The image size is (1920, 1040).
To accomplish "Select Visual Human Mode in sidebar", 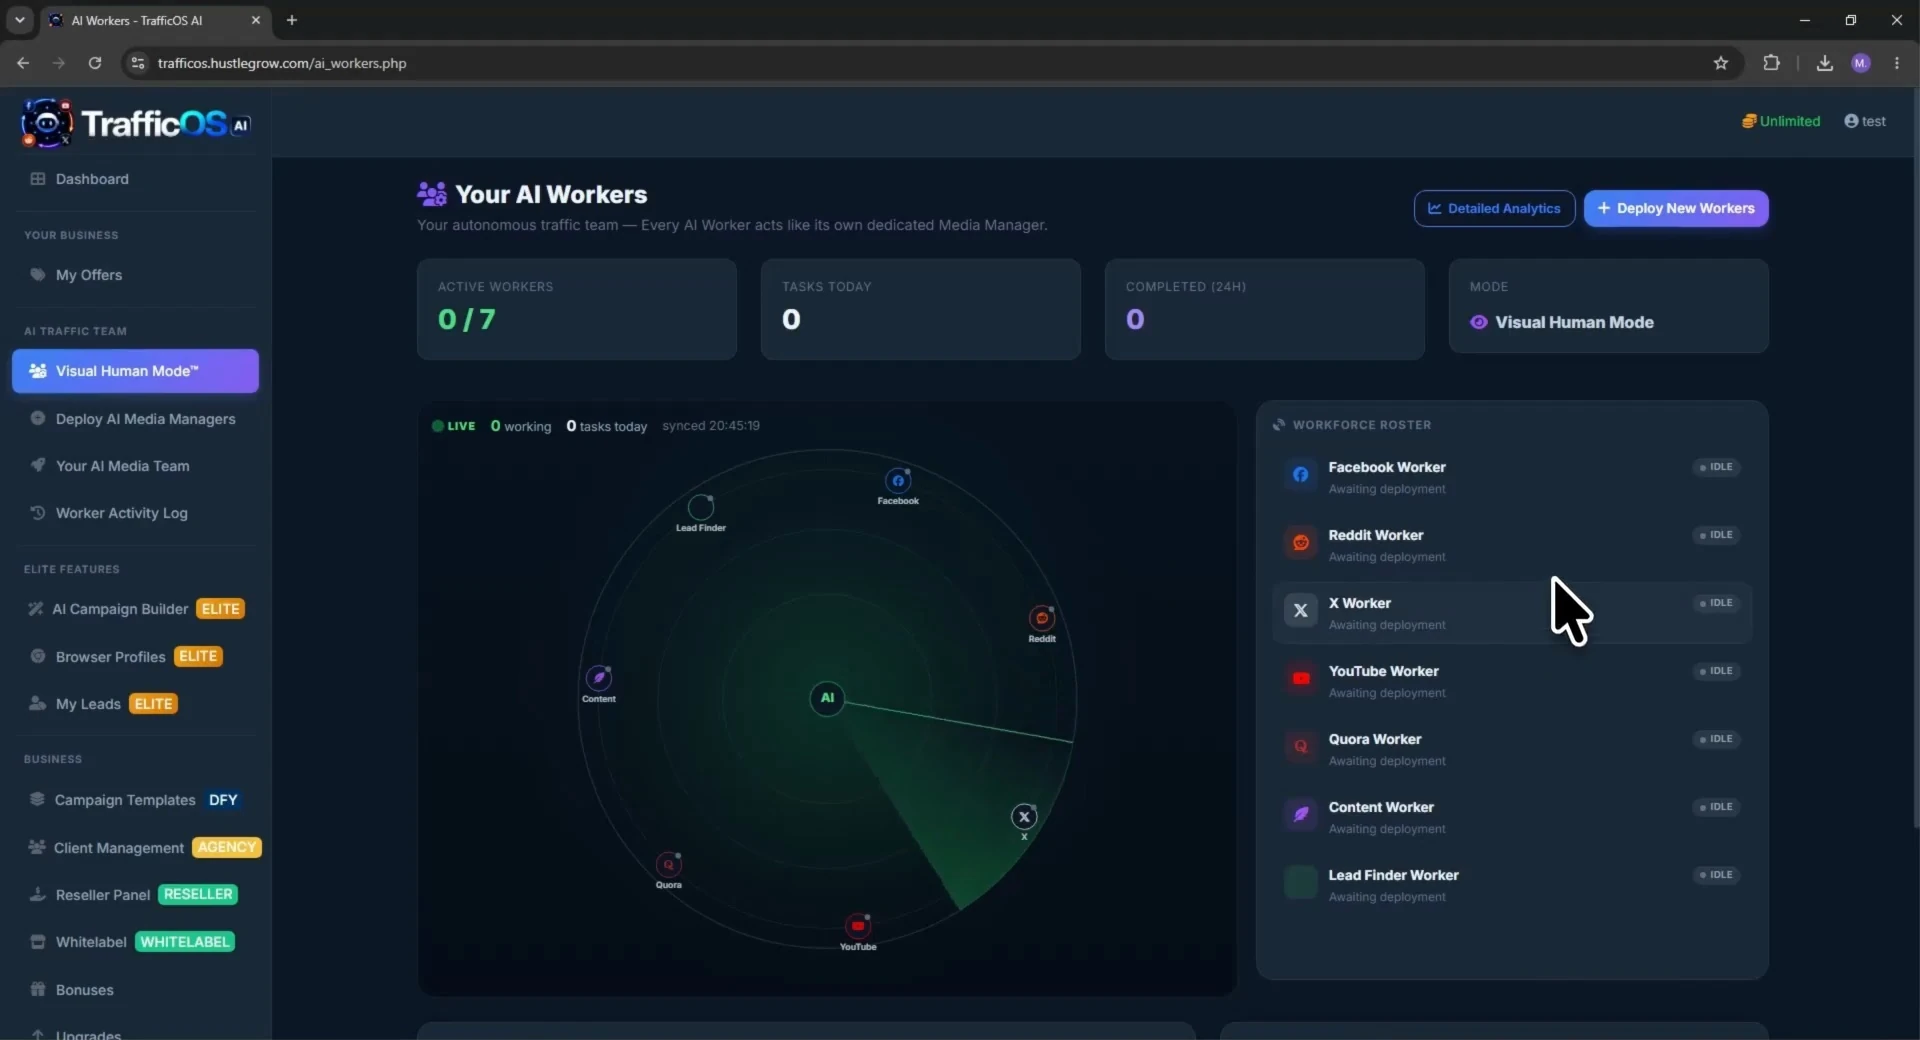I will [135, 371].
